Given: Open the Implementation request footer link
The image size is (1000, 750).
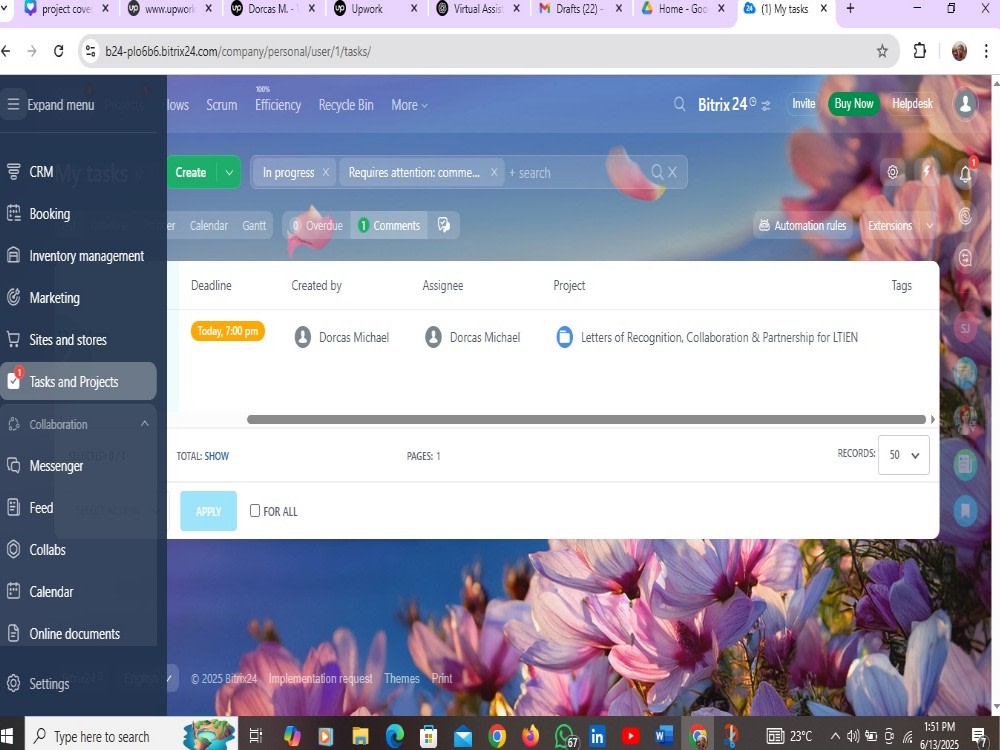Looking at the screenshot, I should (320, 678).
